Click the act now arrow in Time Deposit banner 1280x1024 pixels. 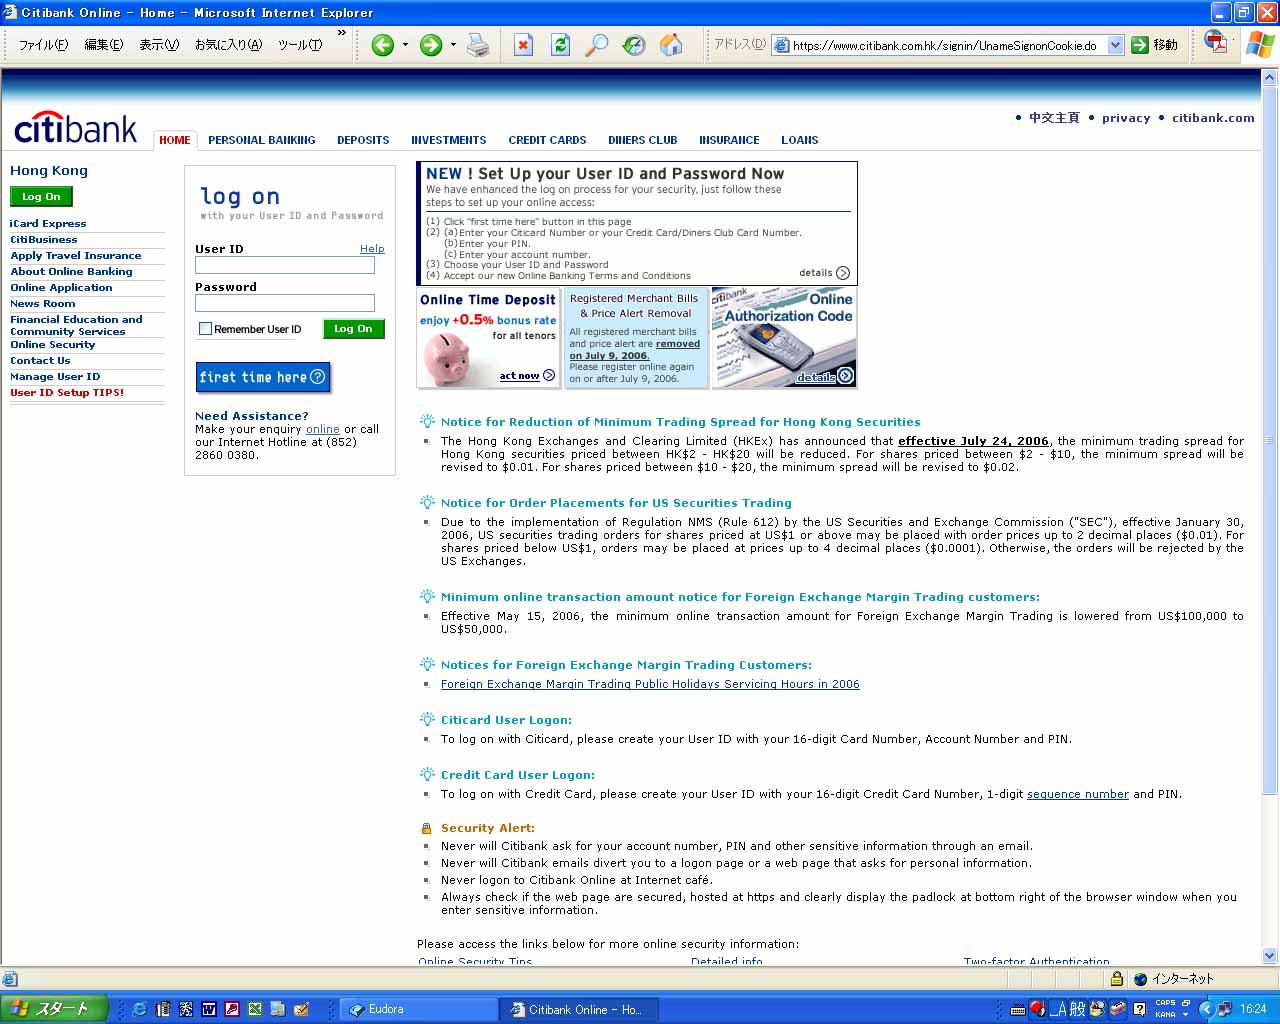coord(549,376)
